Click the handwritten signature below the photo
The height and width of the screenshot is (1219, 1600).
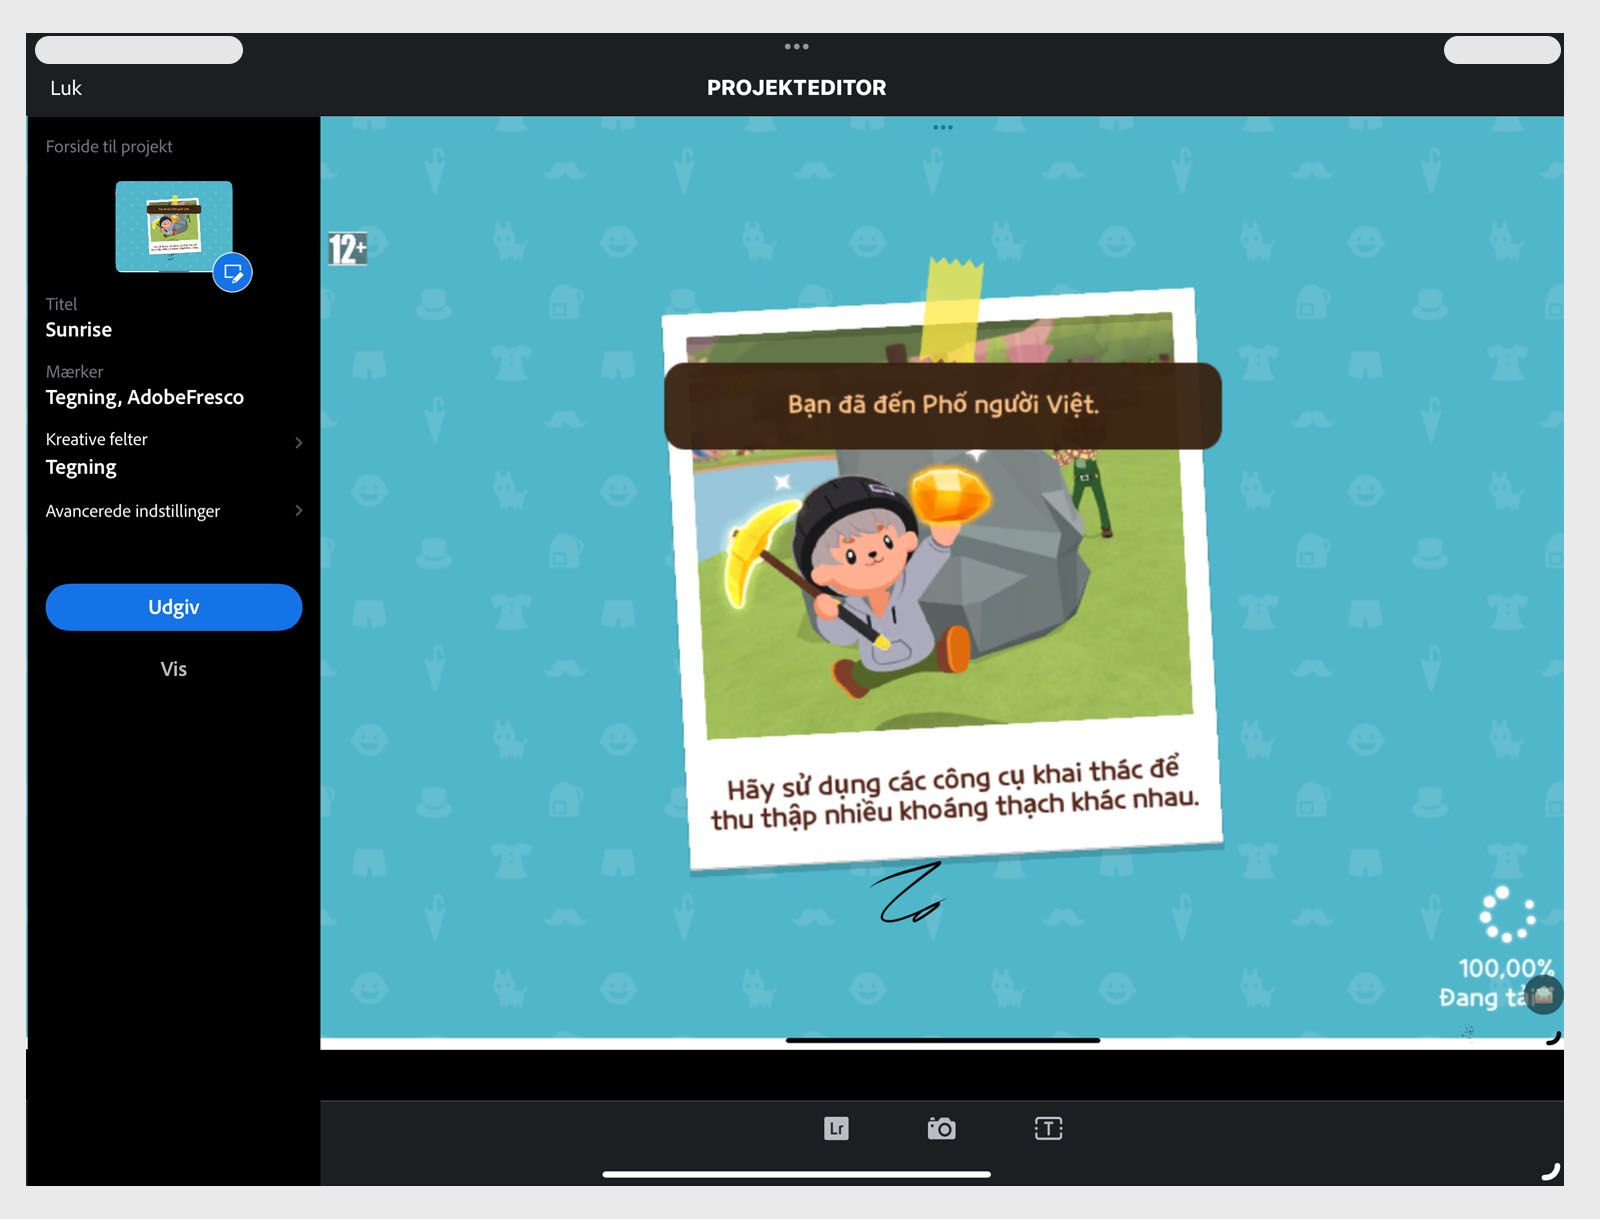click(908, 892)
